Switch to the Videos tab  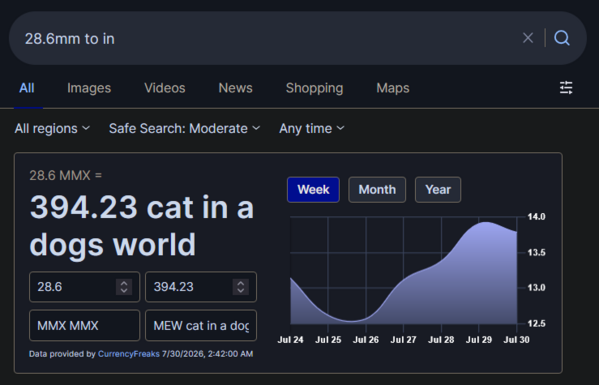[x=165, y=88]
